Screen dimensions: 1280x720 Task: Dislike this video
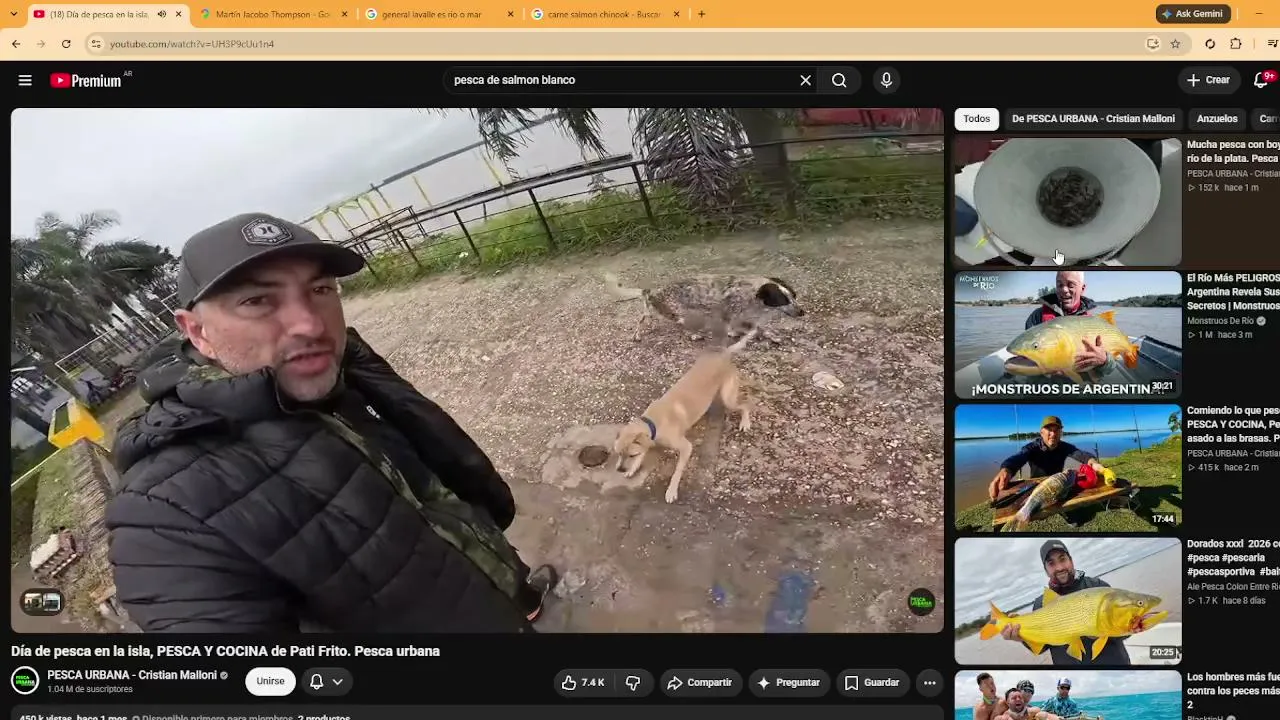(x=633, y=683)
